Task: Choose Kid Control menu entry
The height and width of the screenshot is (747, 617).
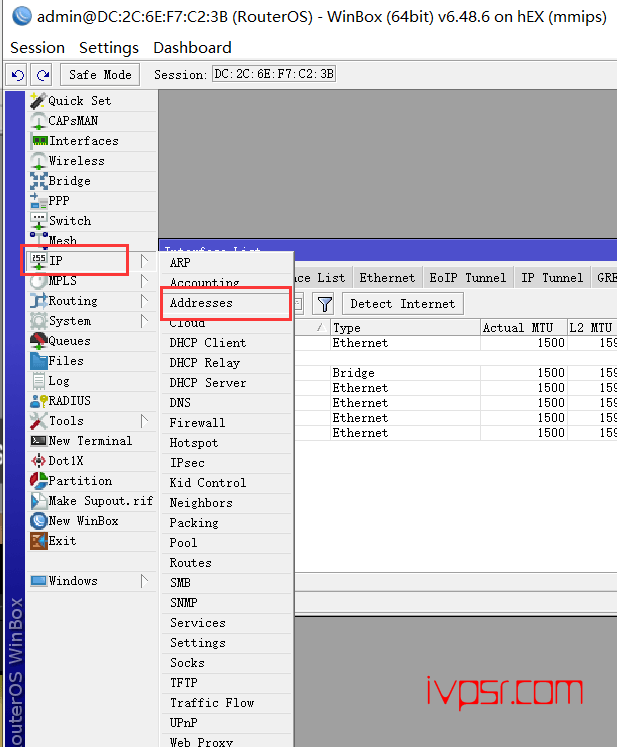Action: (226, 483)
